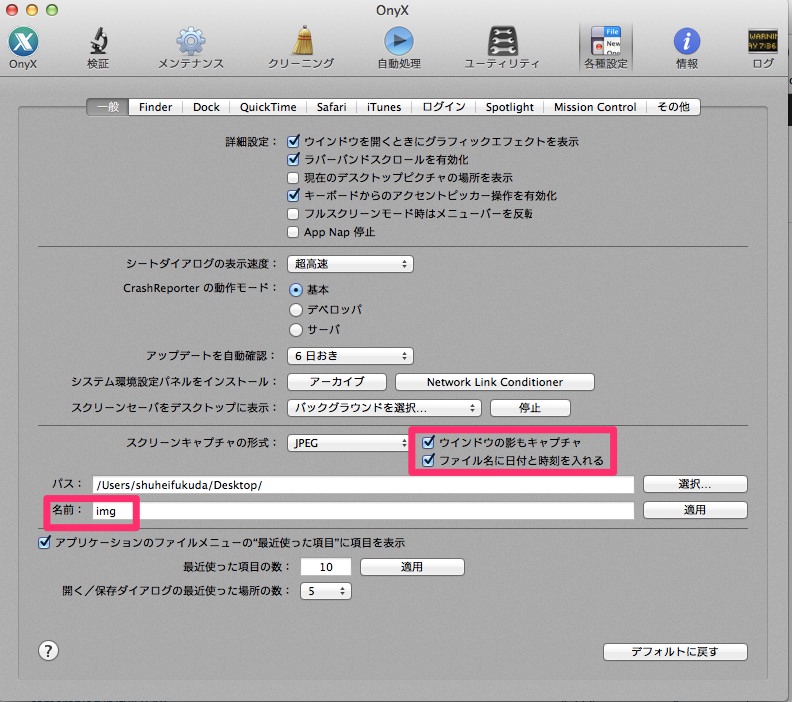Switch to the 一般 tab
Image resolution: width=792 pixels, height=702 pixels.
coord(108,107)
